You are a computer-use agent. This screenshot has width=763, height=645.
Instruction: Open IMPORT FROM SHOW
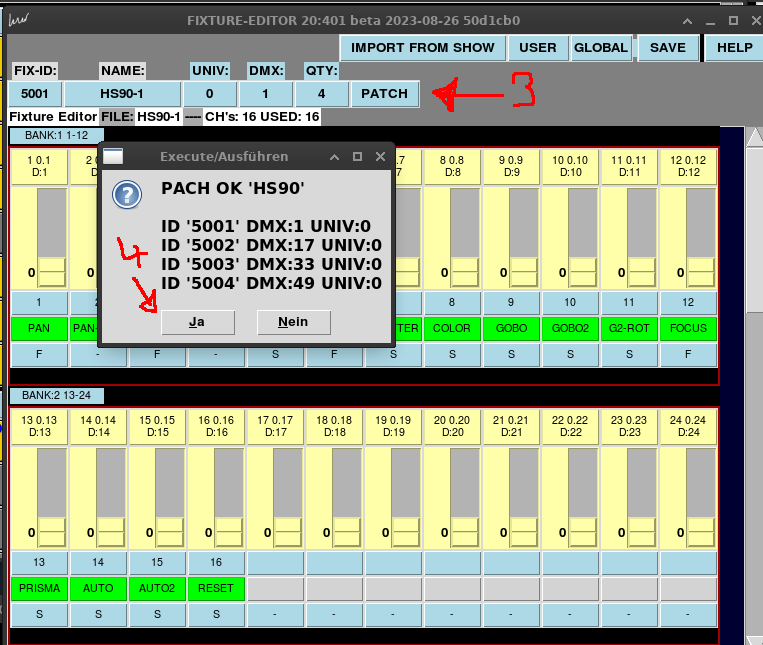(x=423, y=47)
